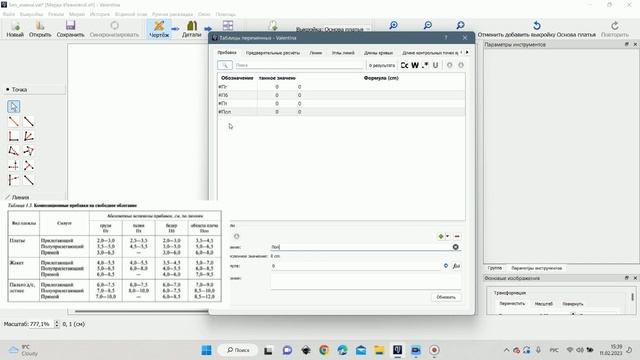The height and width of the screenshot is (360, 640).
Task: Select the crossing-lines point tool
Action: [x=29, y=165]
